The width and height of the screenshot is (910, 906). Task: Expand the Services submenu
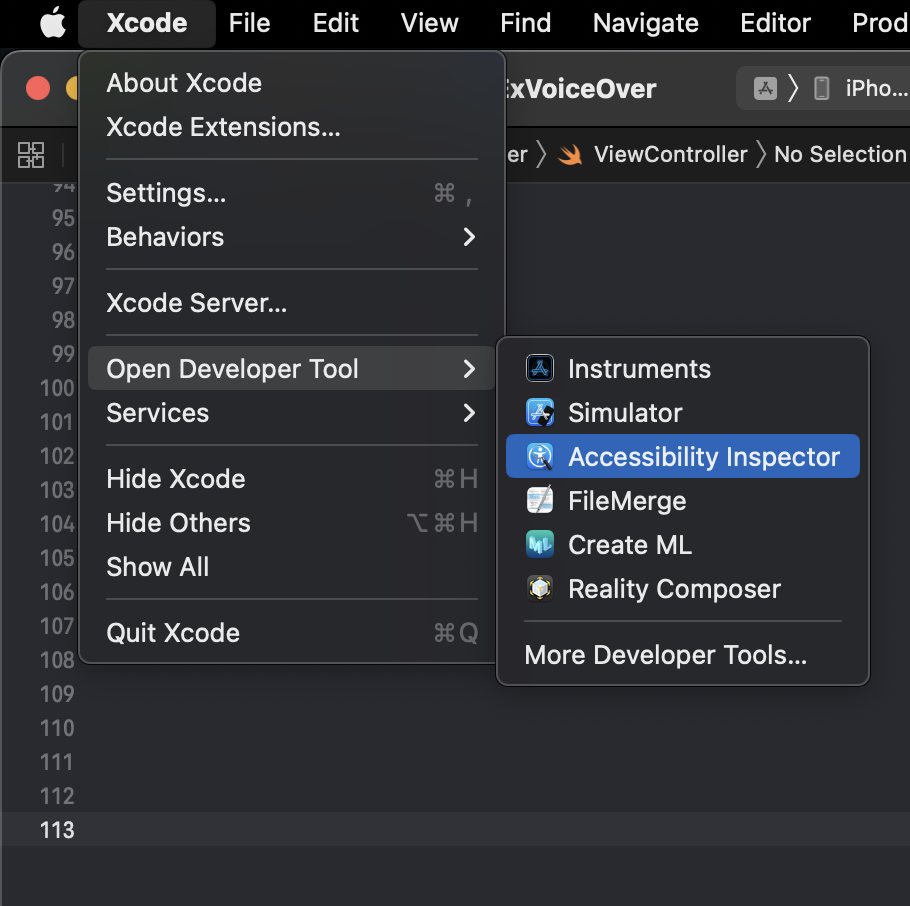click(x=292, y=413)
